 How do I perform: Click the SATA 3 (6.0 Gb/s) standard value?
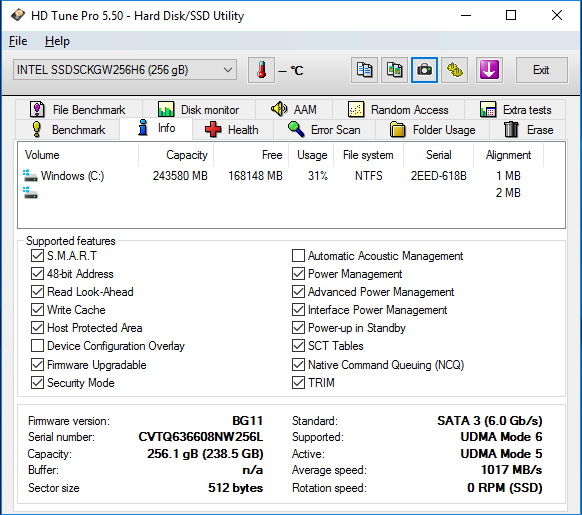[x=490, y=421]
